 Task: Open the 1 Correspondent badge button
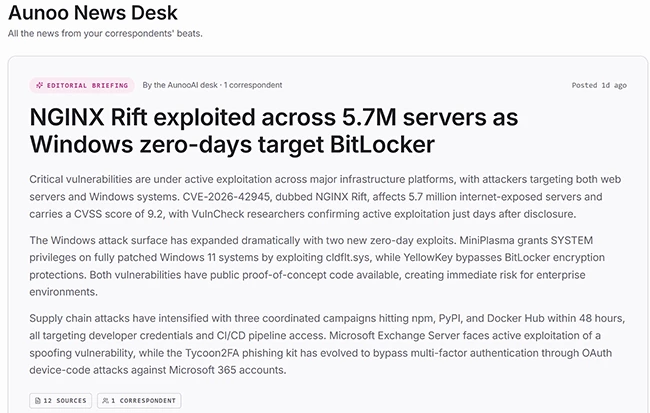tap(139, 401)
